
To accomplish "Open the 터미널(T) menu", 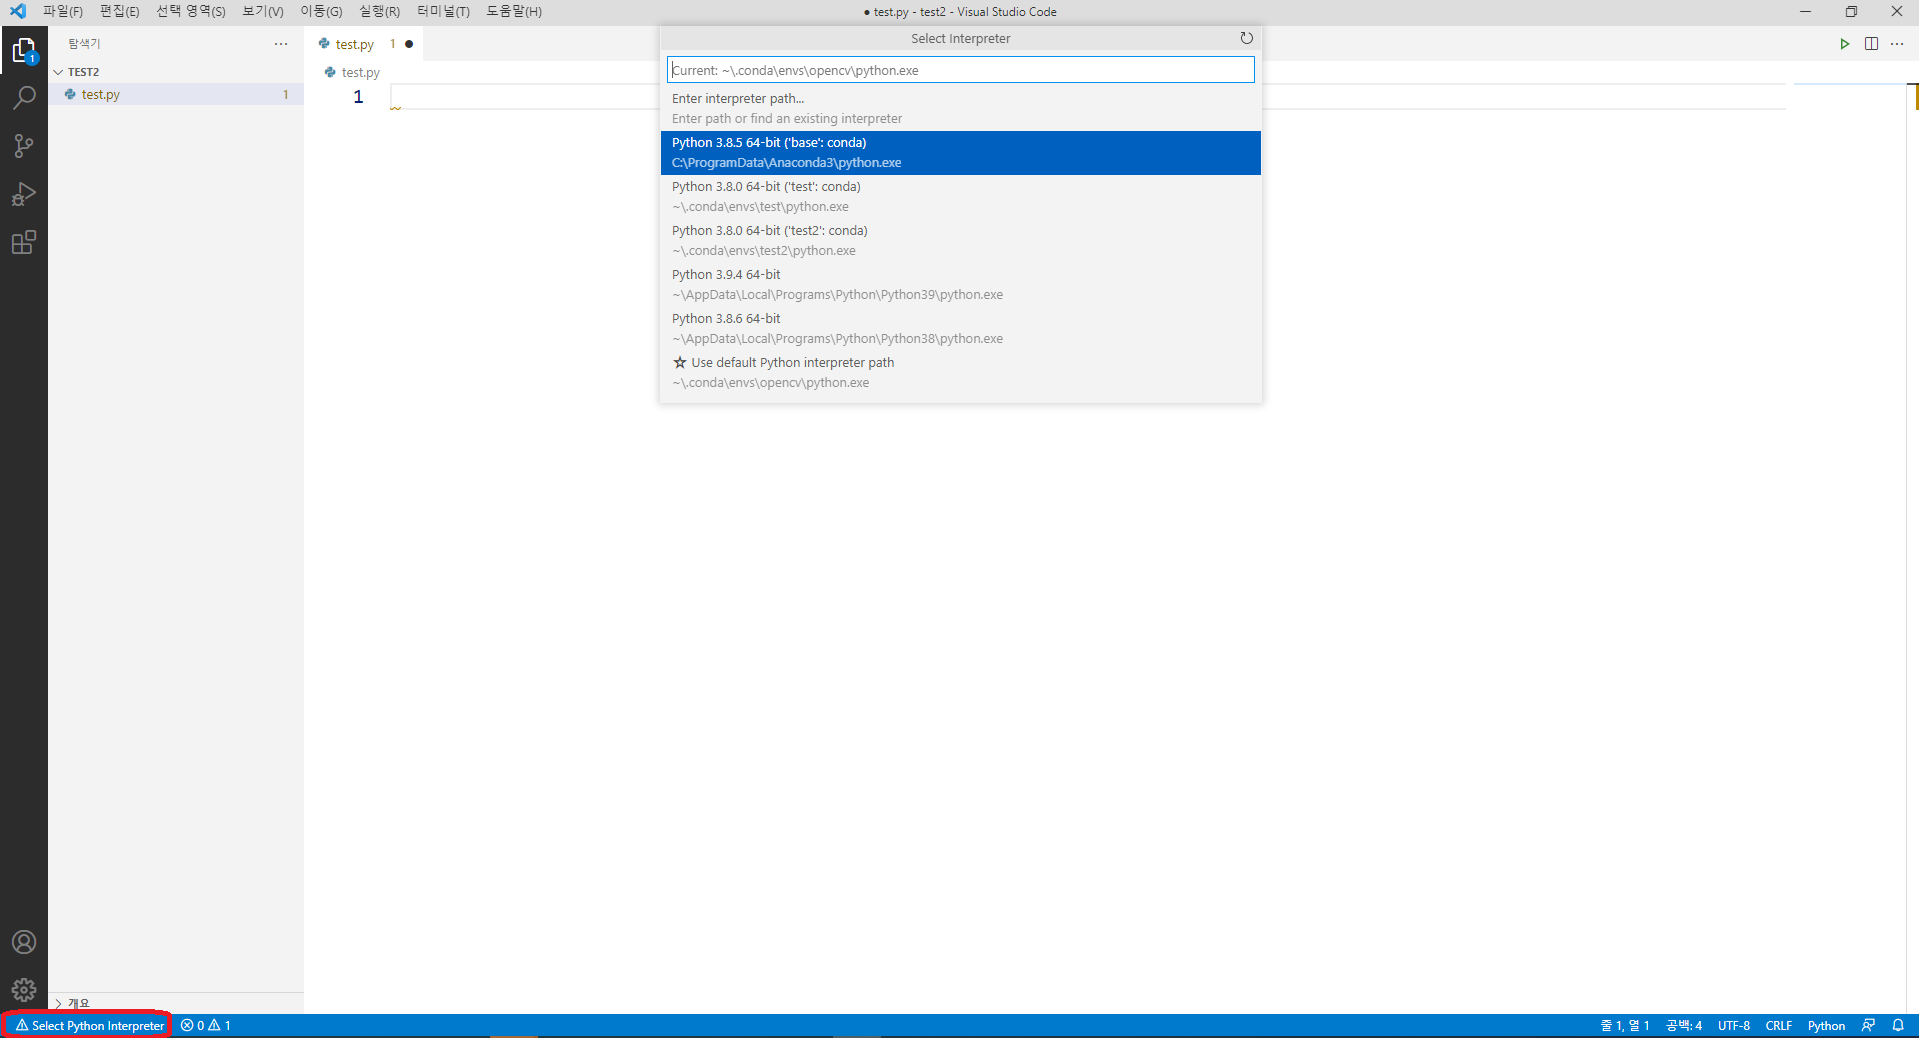I will (443, 11).
